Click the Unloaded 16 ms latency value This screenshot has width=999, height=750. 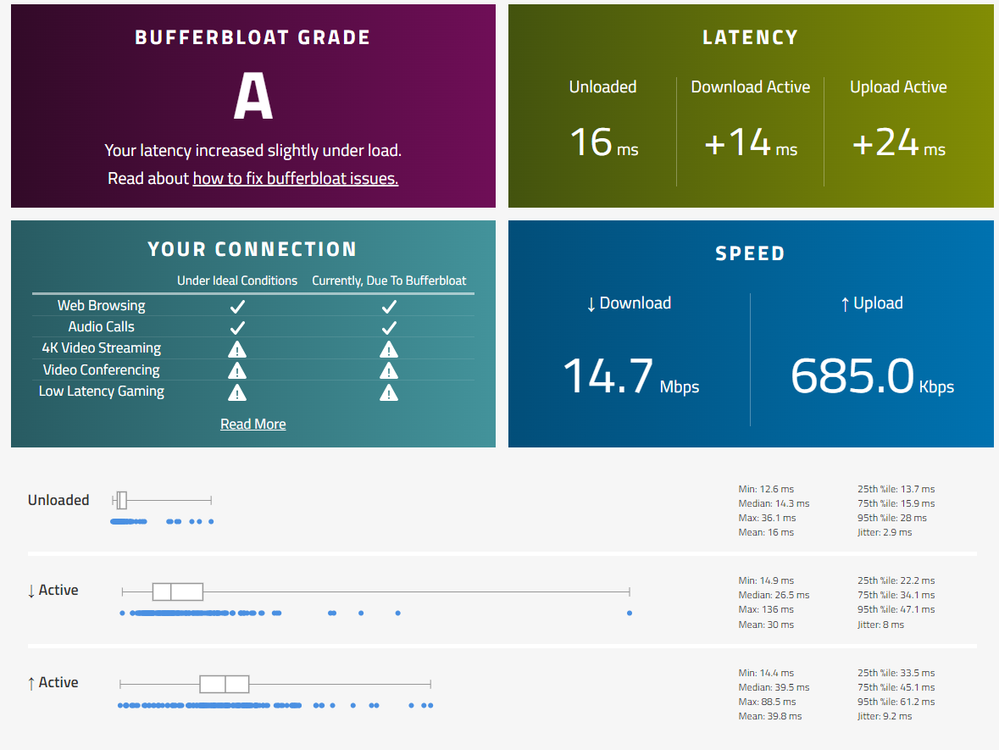[603, 143]
